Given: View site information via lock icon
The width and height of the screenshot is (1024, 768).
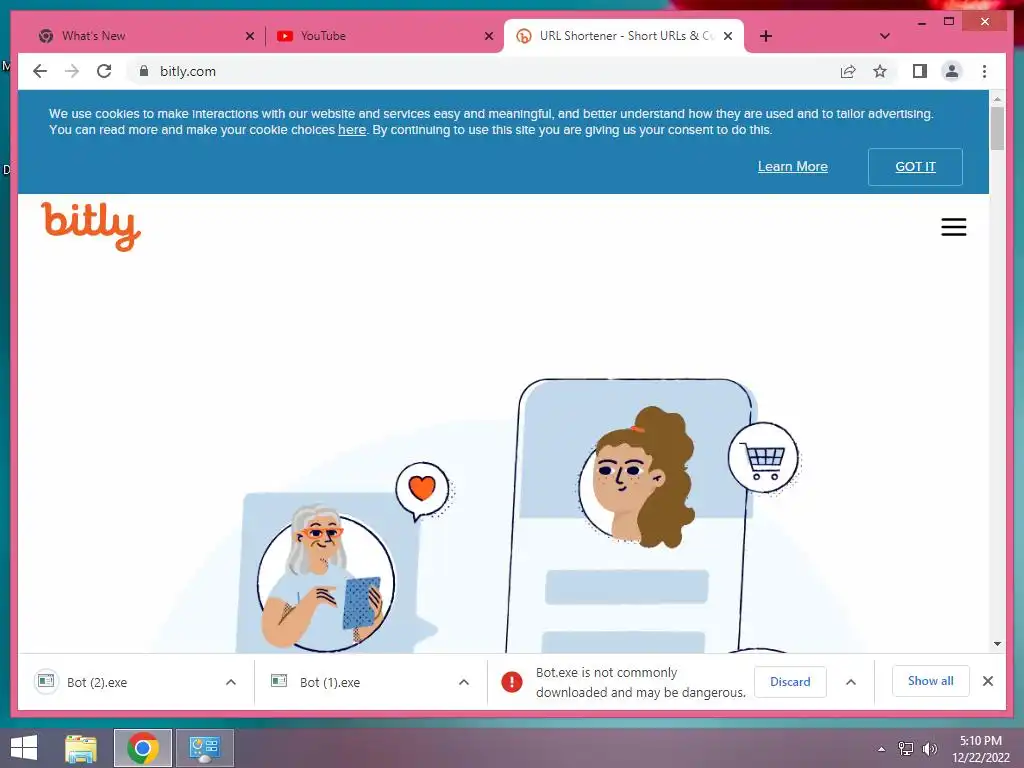Looking at the screenshot, I should click(144, 71).
